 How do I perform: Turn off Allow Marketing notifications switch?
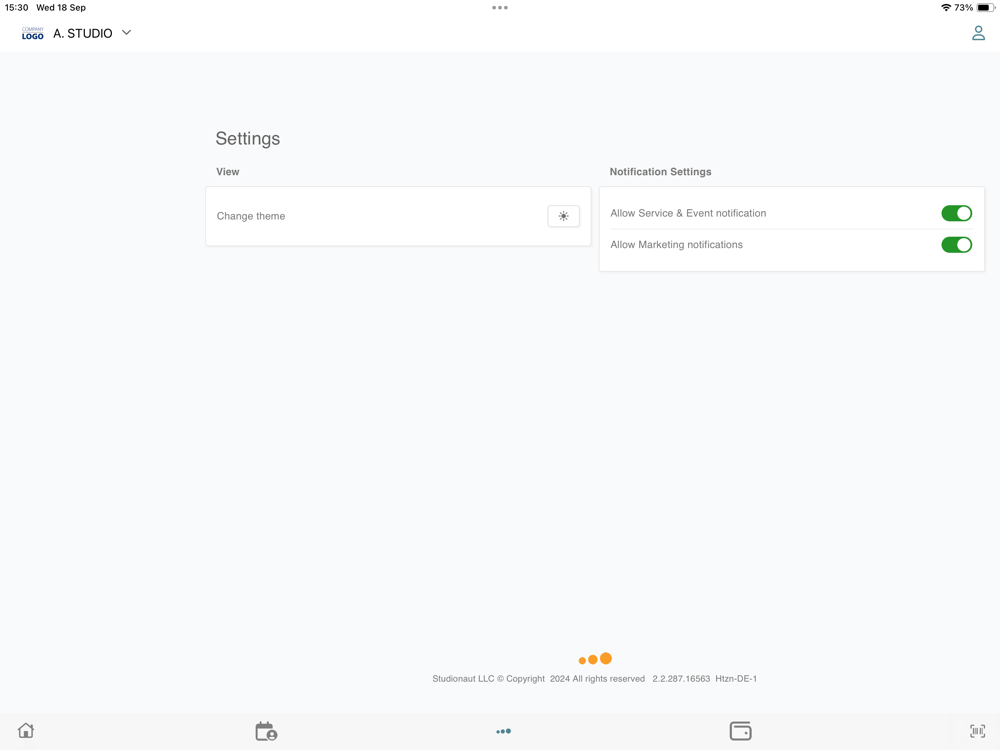tap(956, 245)
